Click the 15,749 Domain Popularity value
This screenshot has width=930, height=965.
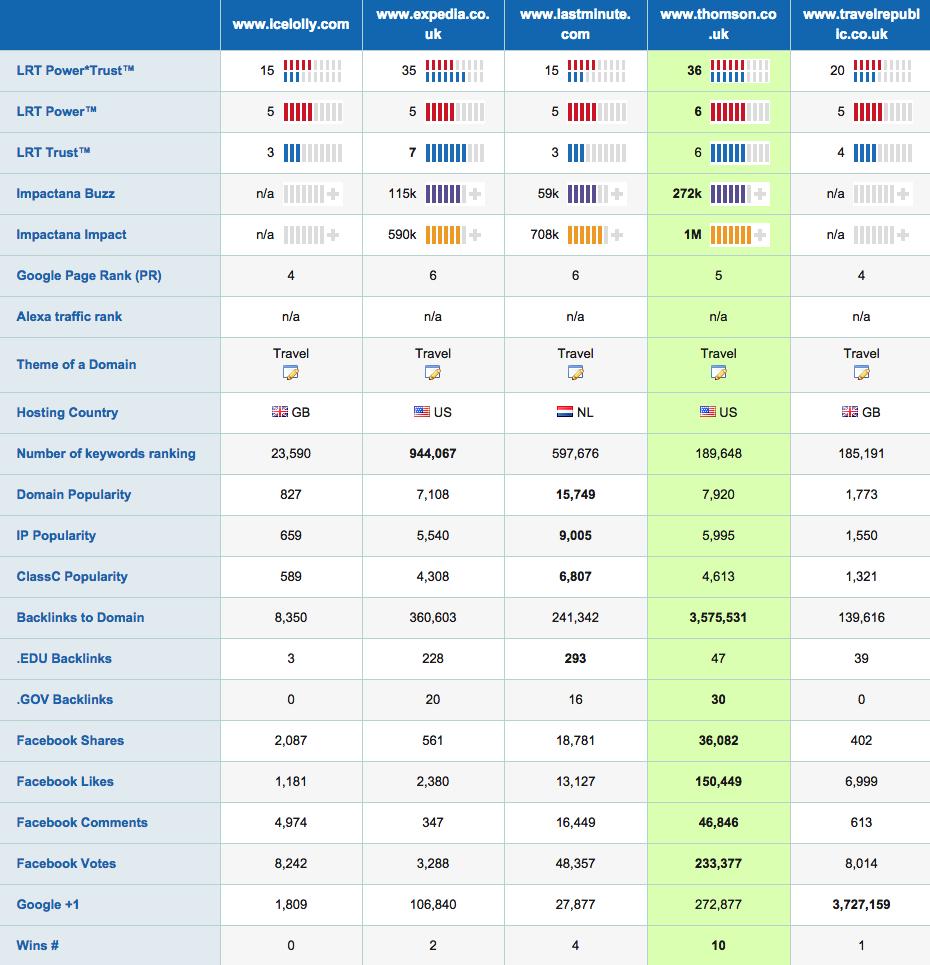pyautogui.click(x=575, y=494)
